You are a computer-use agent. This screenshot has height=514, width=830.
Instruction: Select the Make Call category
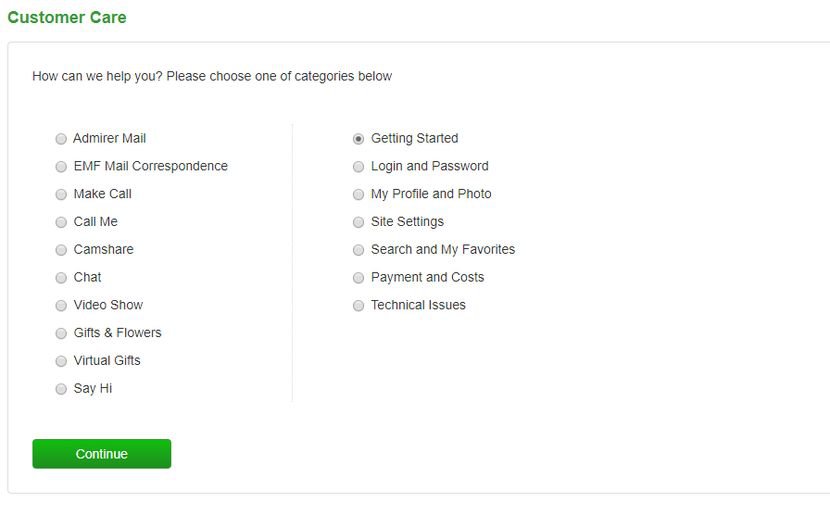point(61,194)
